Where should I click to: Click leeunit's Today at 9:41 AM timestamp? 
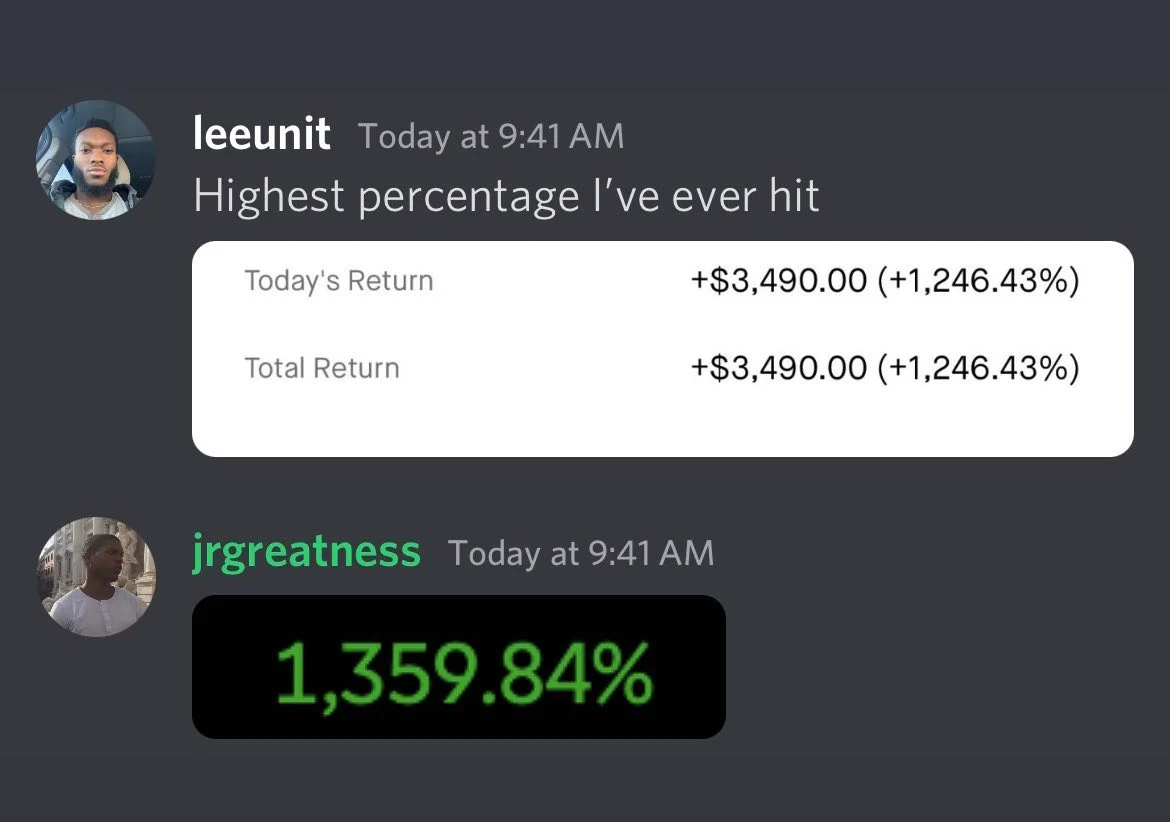point(491,137)
